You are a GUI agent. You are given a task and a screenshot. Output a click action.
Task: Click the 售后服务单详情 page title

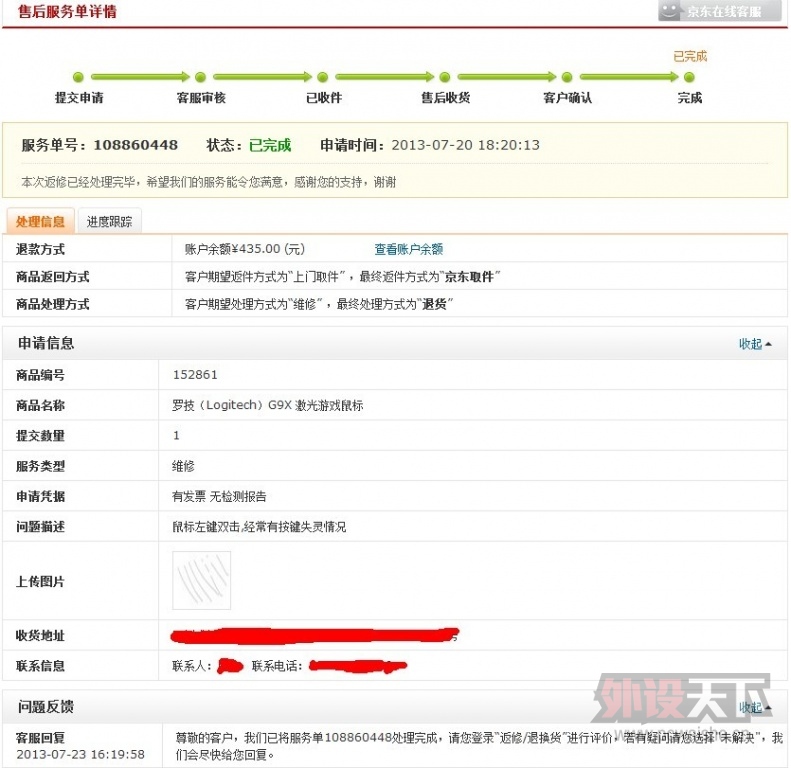point(67,11)
